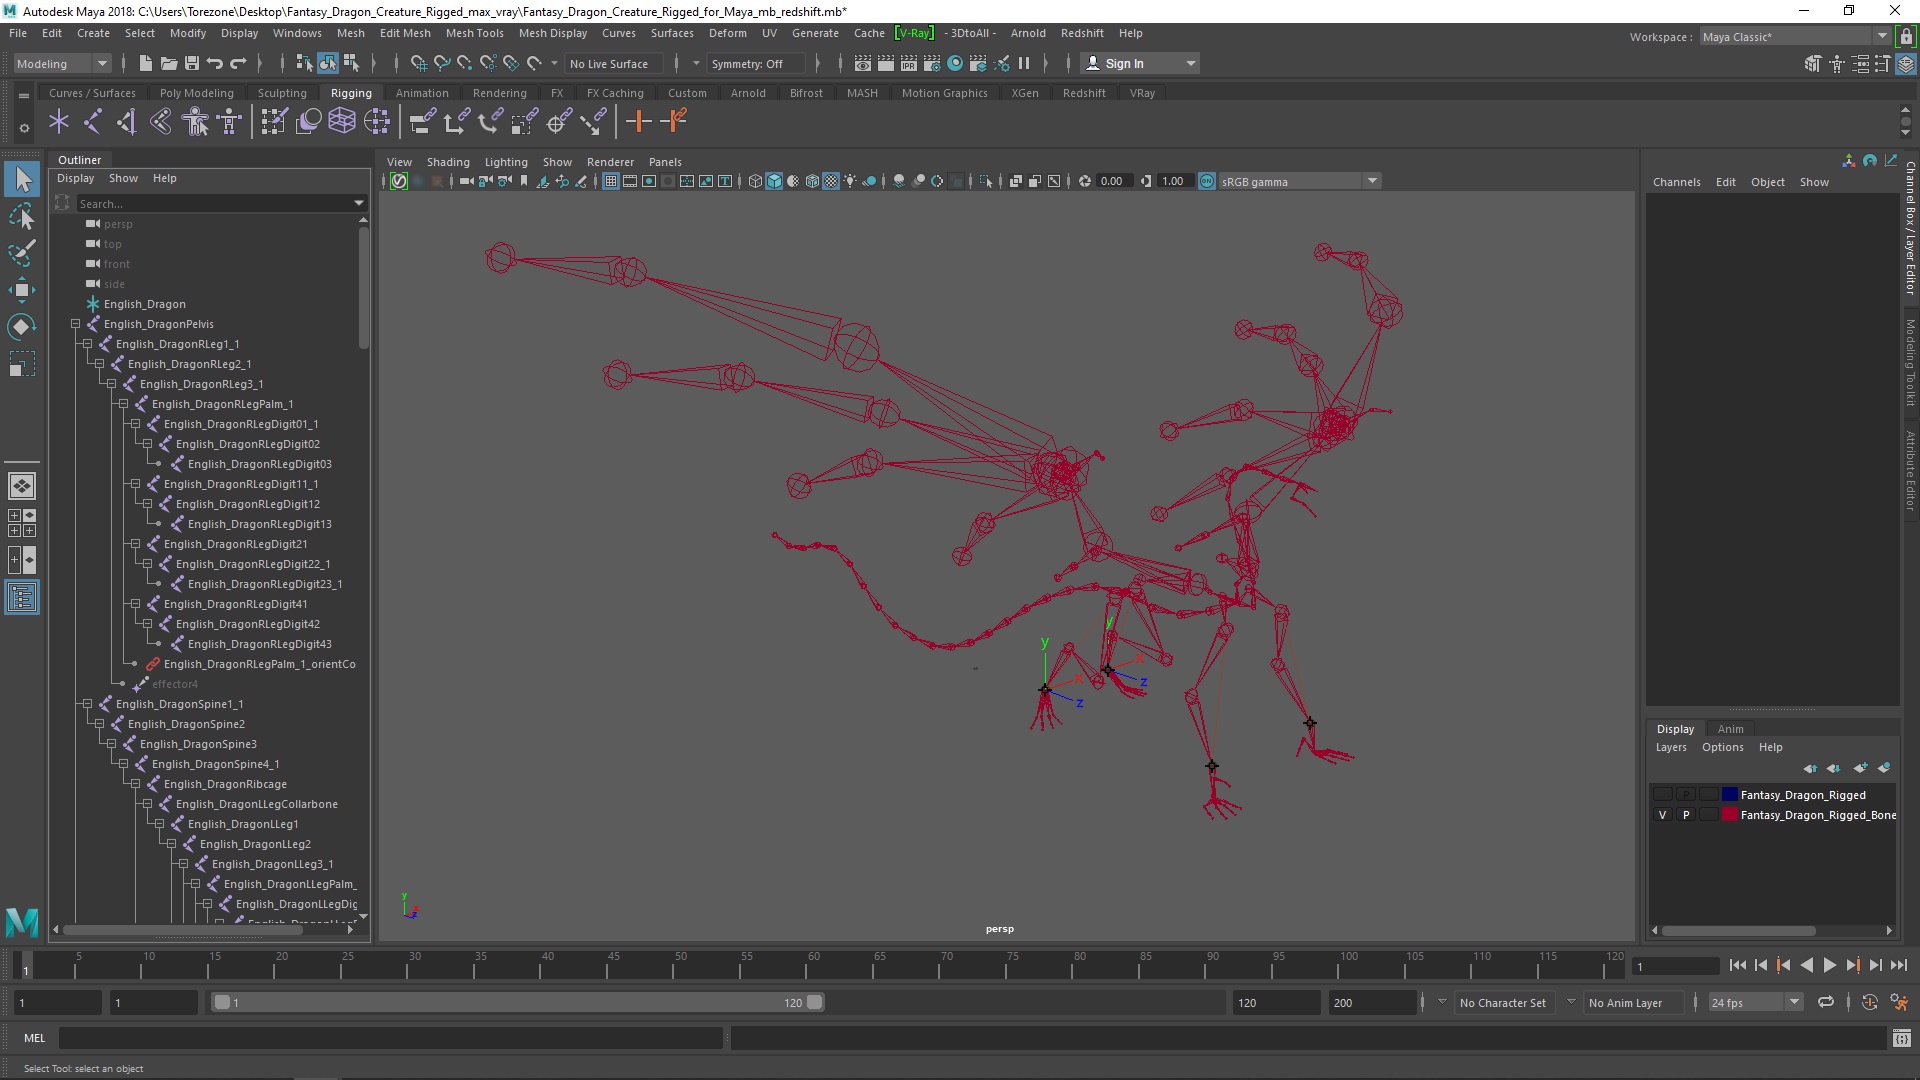Activate the Create Joints shelf tool

point(93,122)
